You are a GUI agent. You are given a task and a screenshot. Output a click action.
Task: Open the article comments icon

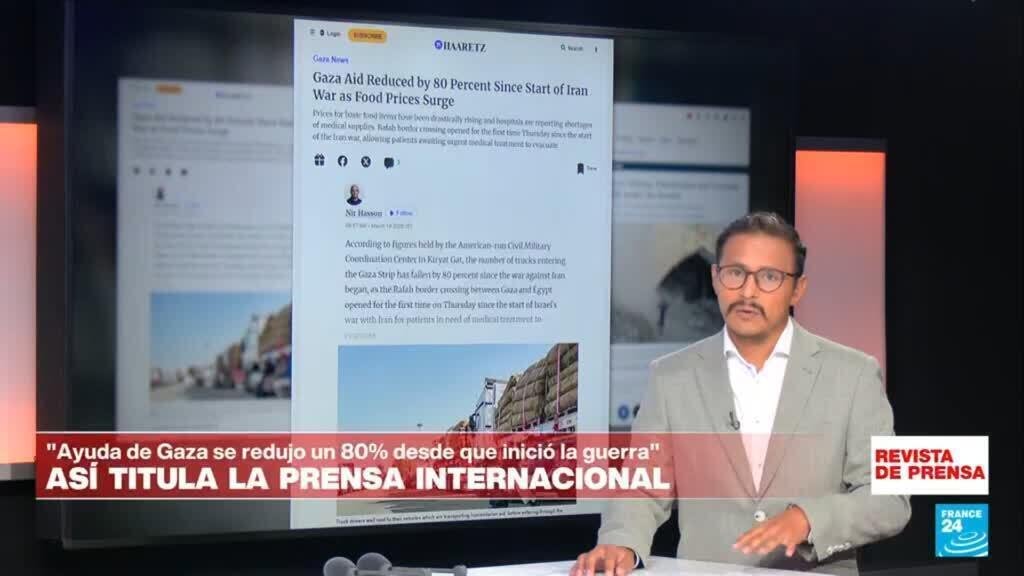[389, 161]
